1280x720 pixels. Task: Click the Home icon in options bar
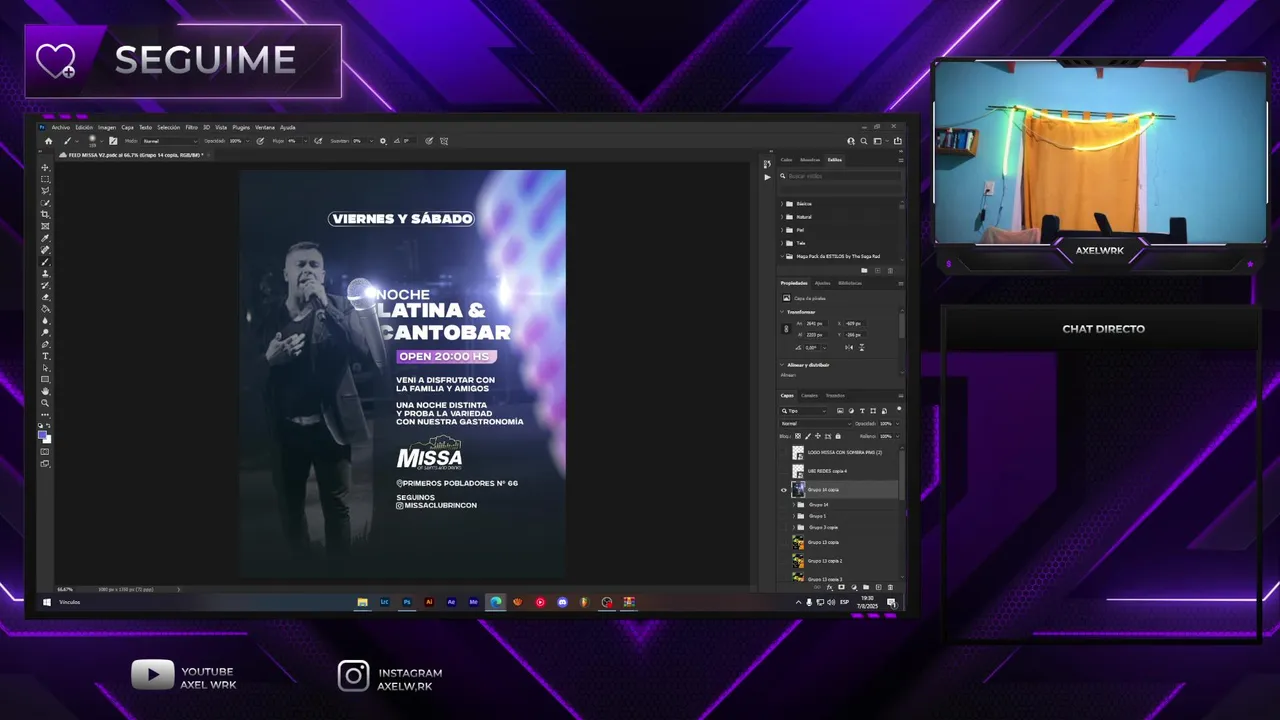pyautogui.click(x=48, y=141)
